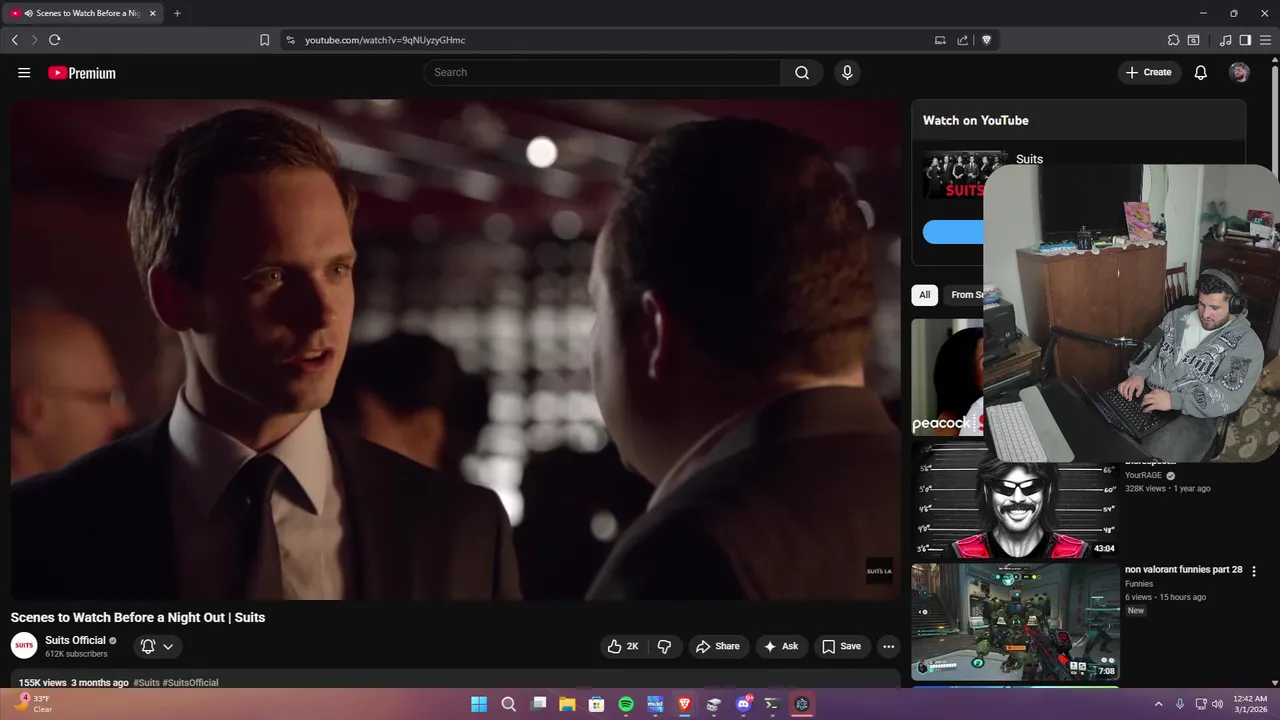Open Windows taskbar search
The width and height of the screenshot is (1280, 720).
[508, 704]
